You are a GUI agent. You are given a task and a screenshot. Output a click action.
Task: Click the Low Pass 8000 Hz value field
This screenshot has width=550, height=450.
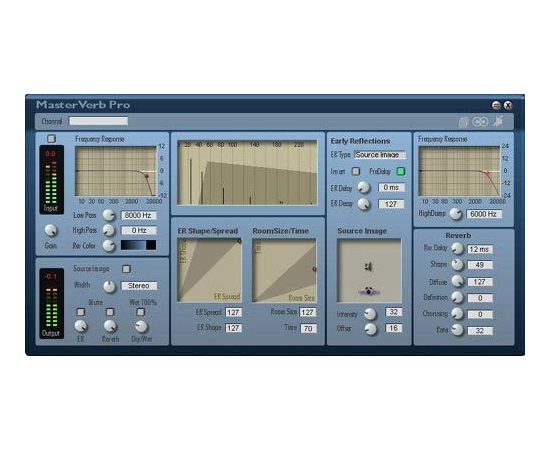(139, 215)
